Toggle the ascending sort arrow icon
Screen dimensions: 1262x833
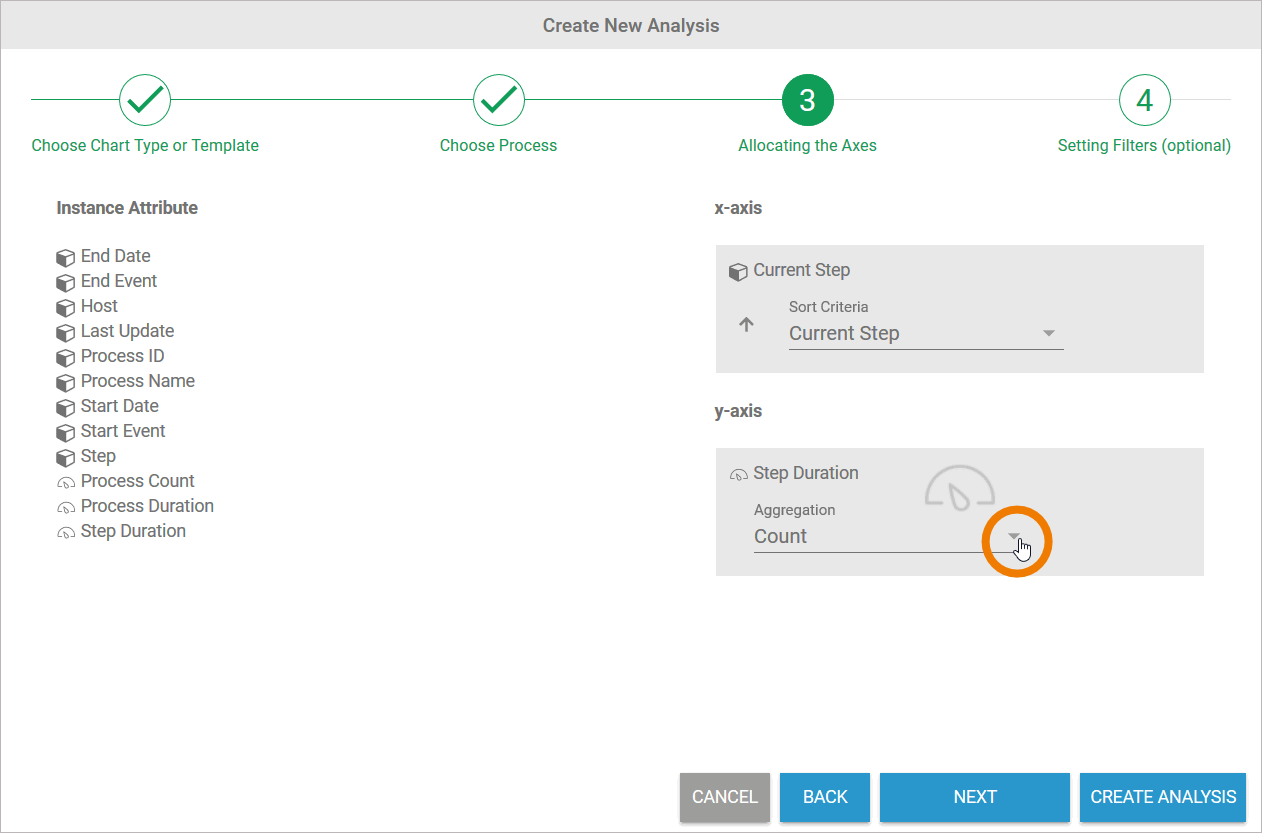746,325
